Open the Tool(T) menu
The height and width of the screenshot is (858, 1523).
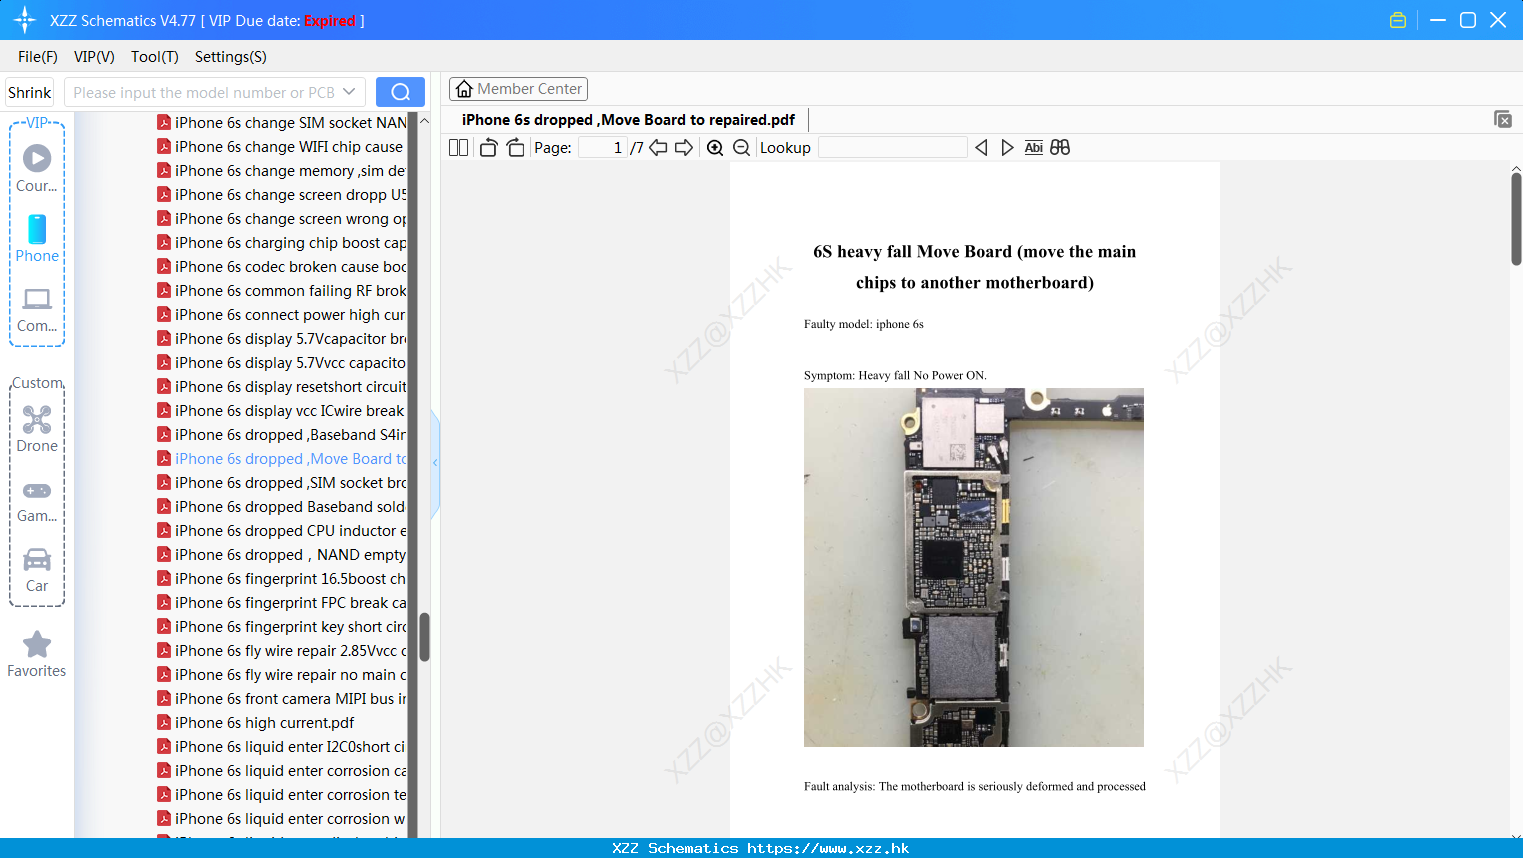155,56
